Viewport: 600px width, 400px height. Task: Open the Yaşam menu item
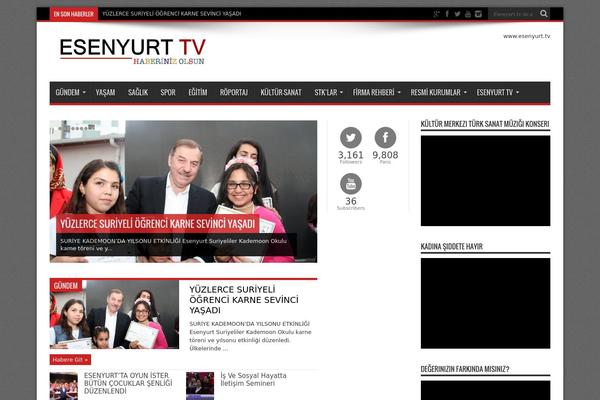(105, 92)
